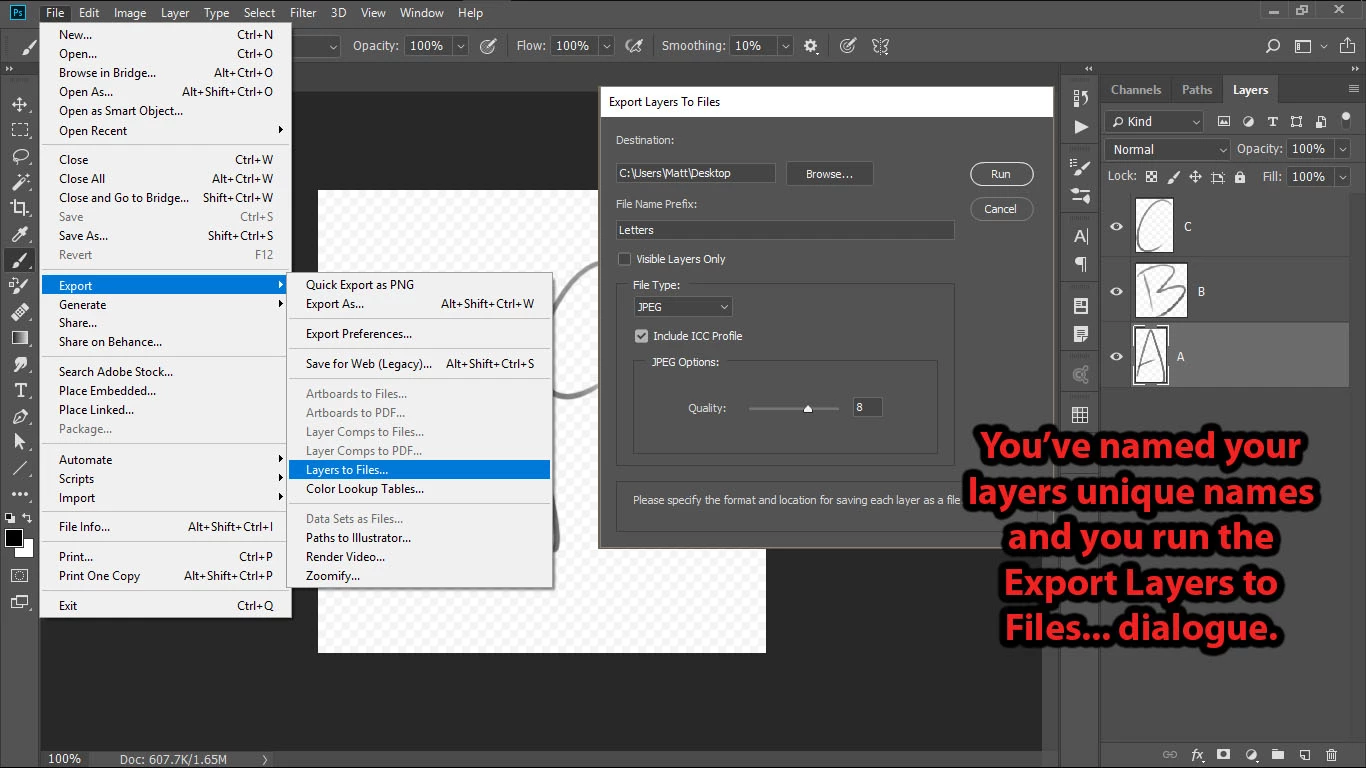Click the foreground color swatch
Image resolution: width=1366 pixels, height=768 pixels.
click(x=14, y=539)
